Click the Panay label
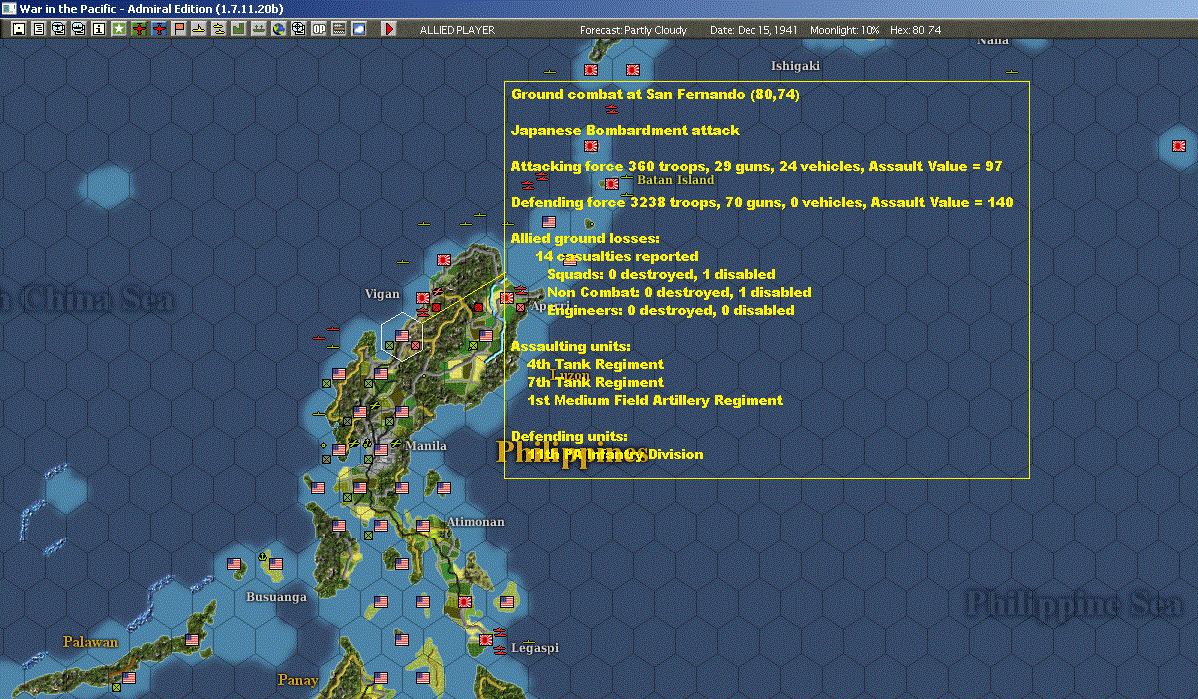1198x699 pixels. [298, 680]
